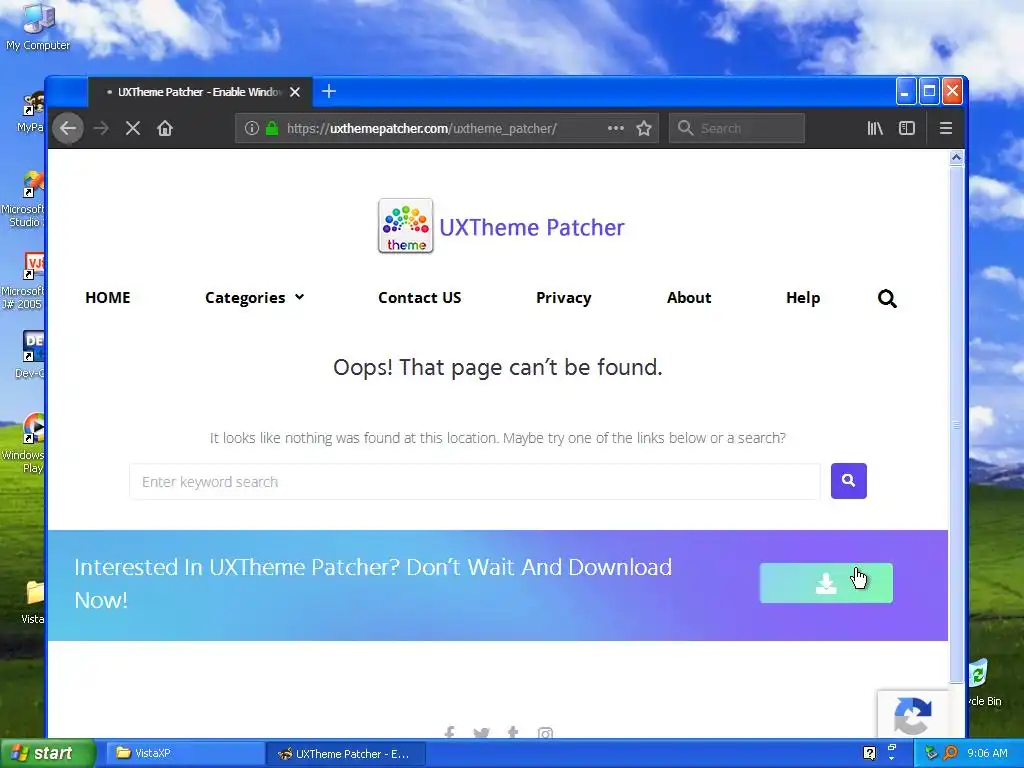The height and width of the screenshot is (768, 1024).
Task: Open My Computer desktop icon
Action: click(x=38, y=27)
